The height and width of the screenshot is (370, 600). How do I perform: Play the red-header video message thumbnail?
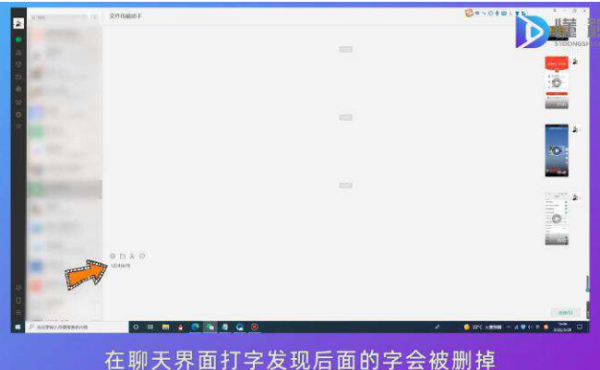tap(556, 83)
